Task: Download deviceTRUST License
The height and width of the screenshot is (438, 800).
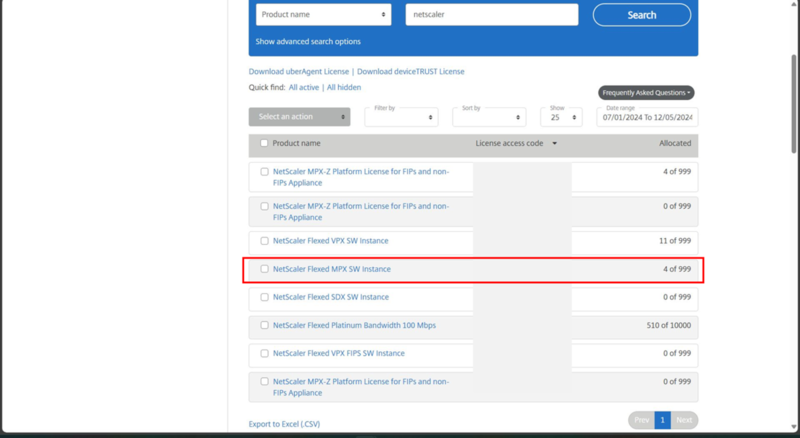Action: pyautogui.click(x=411, y=71)
